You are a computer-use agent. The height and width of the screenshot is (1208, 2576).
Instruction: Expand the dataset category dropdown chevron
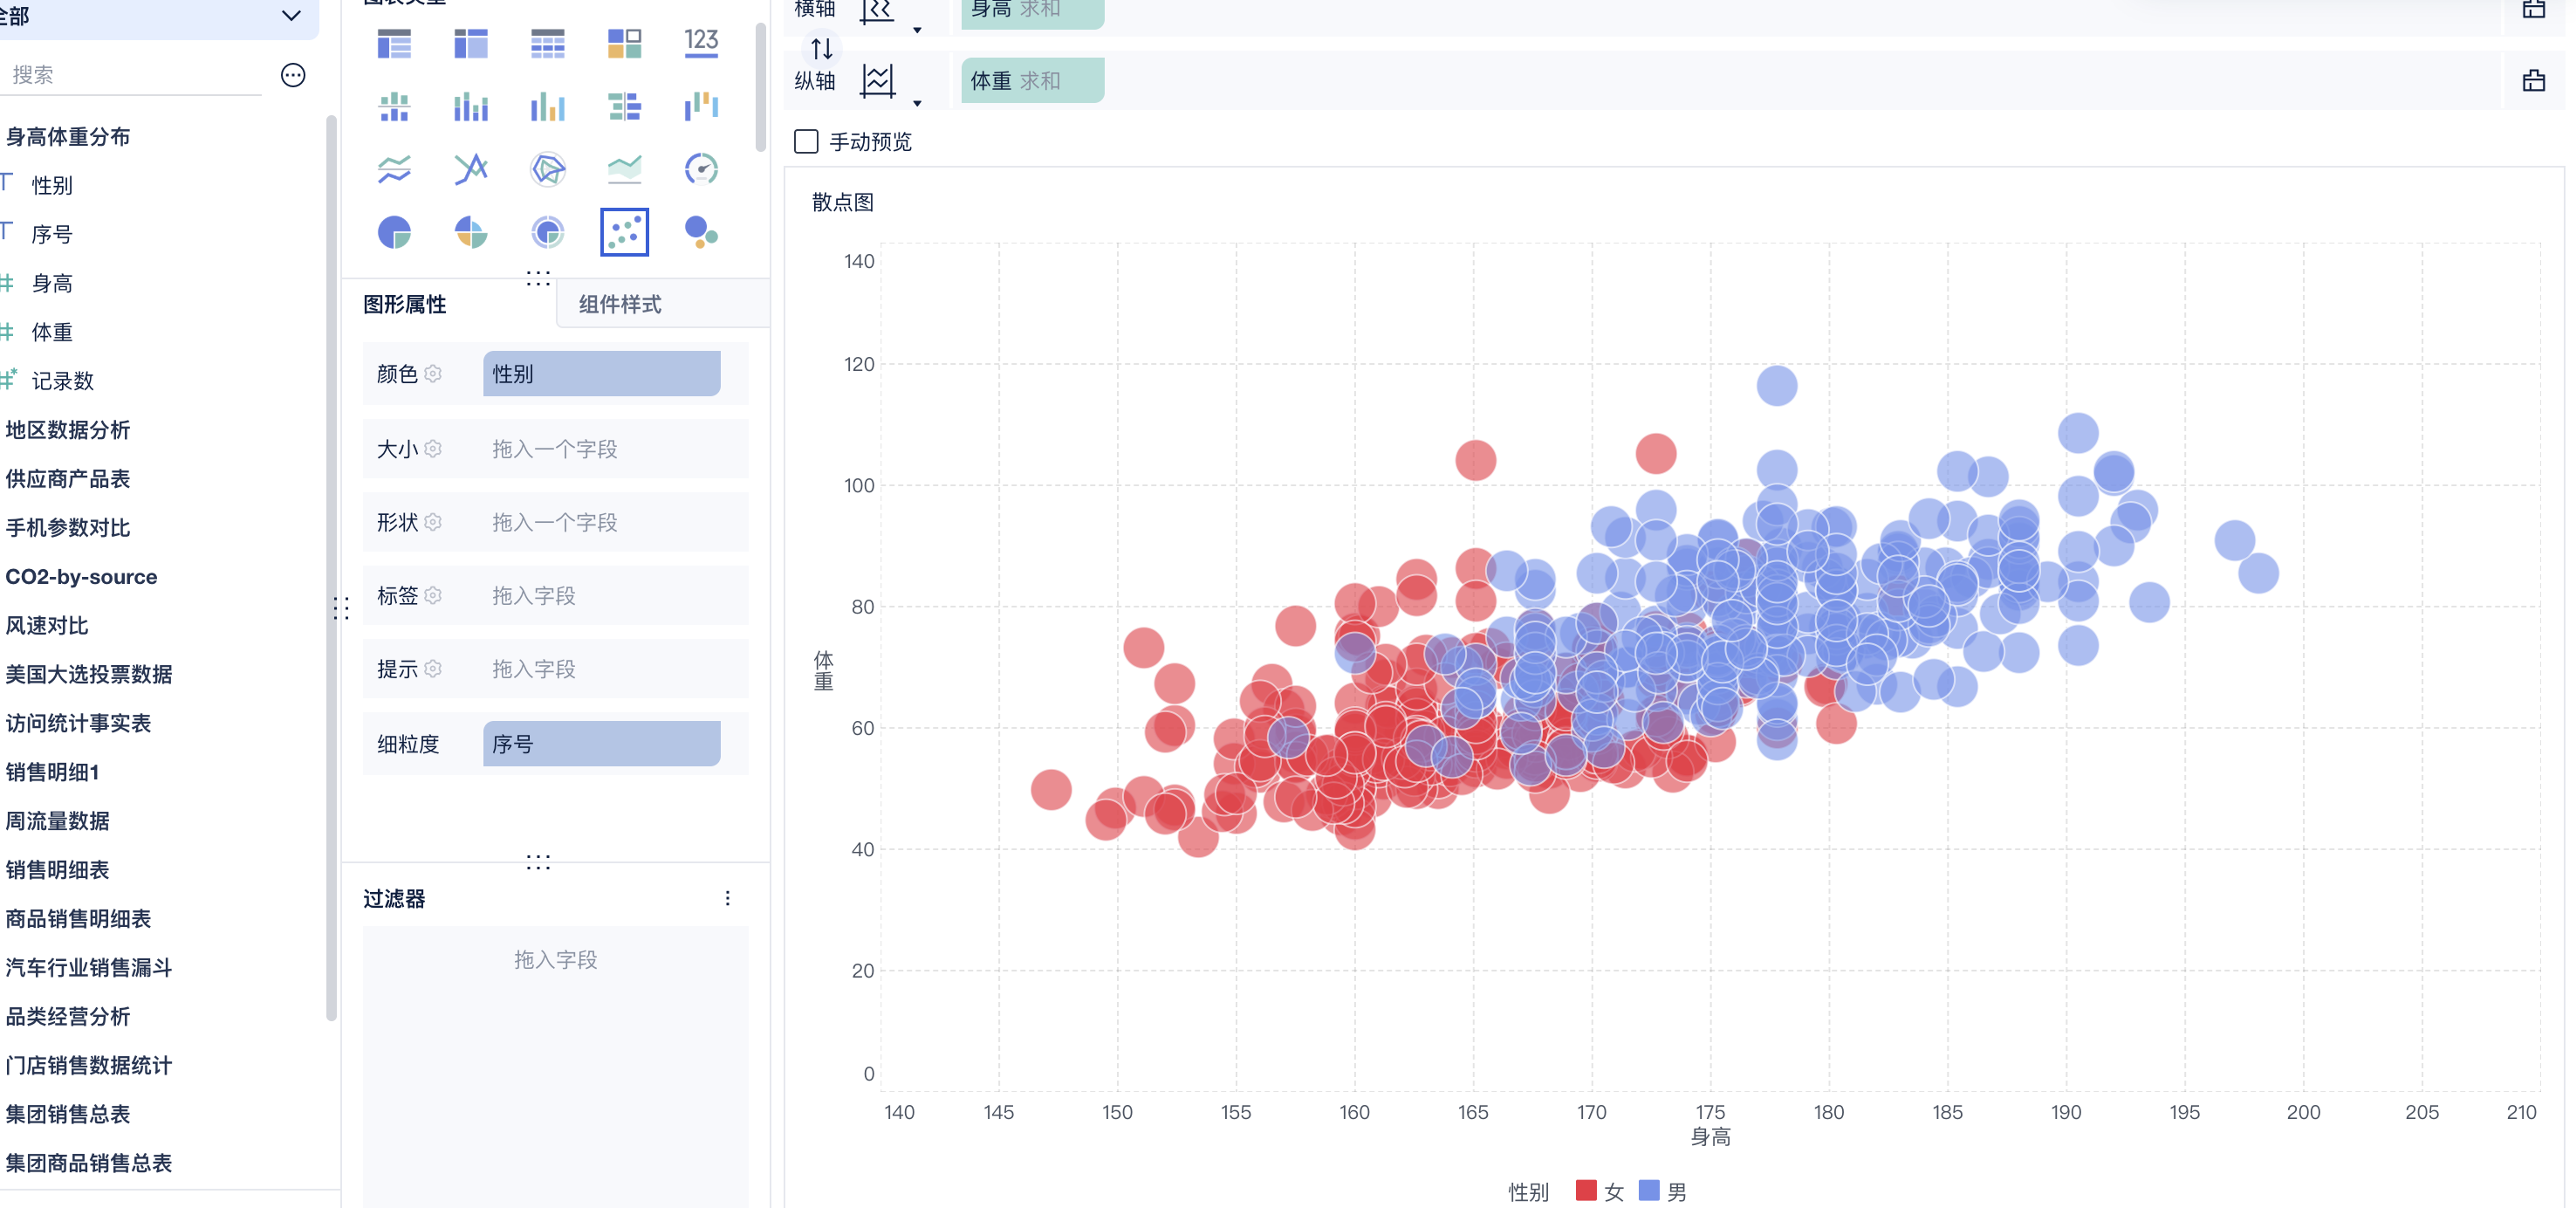click(291, 15)
